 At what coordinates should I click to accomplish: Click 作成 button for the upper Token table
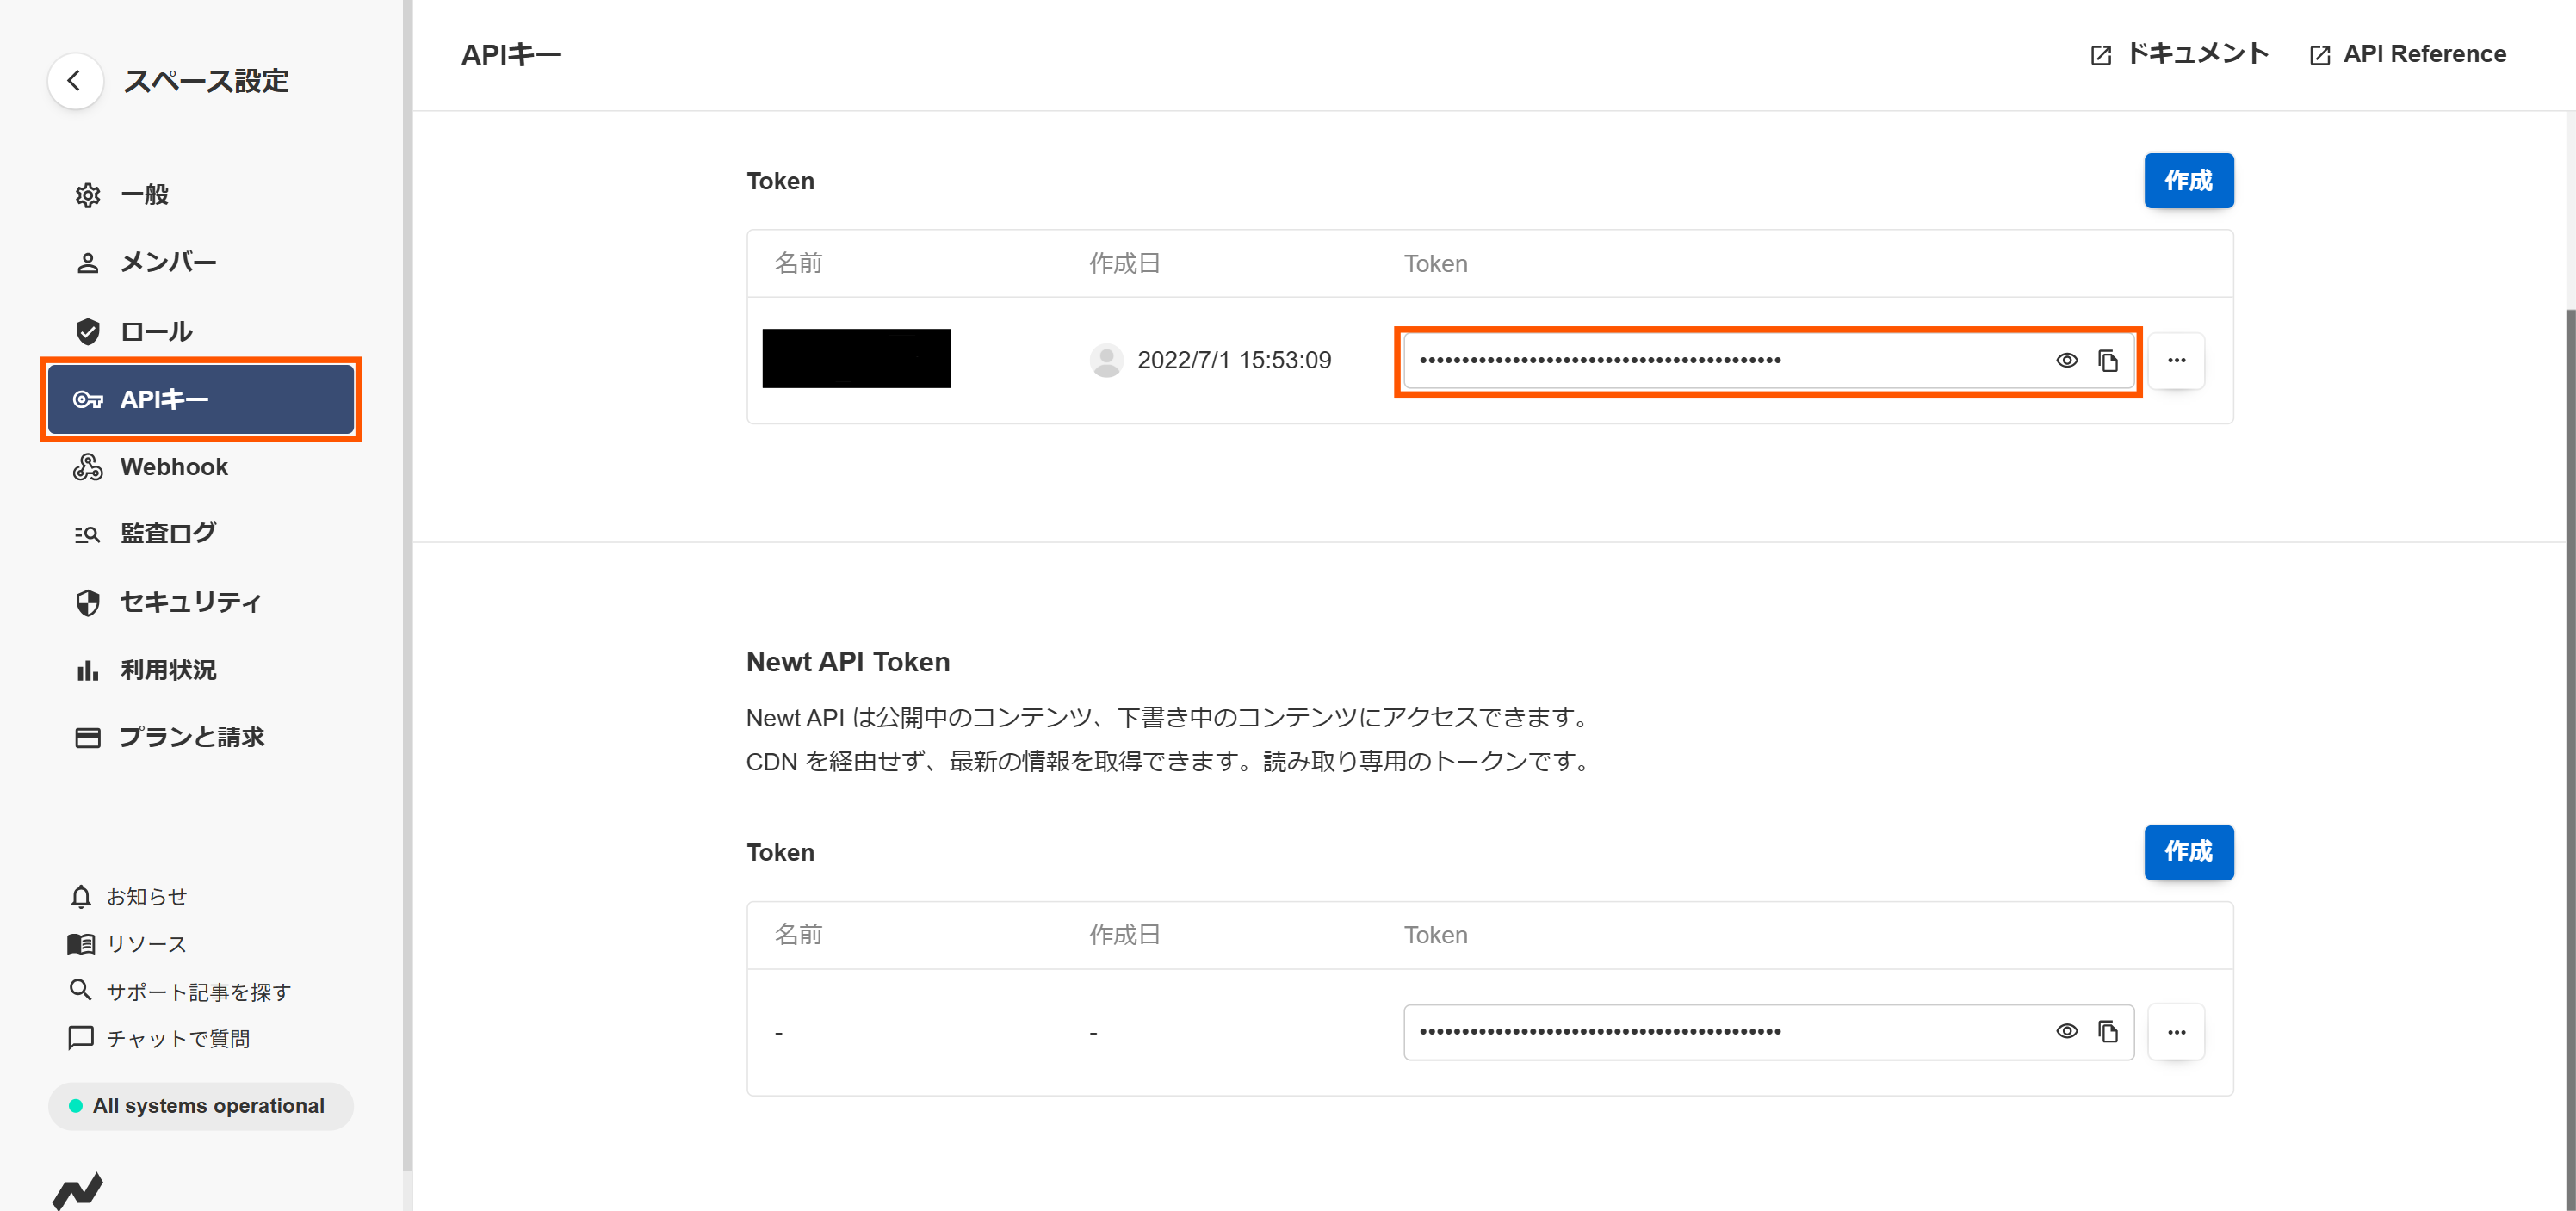2189,181
